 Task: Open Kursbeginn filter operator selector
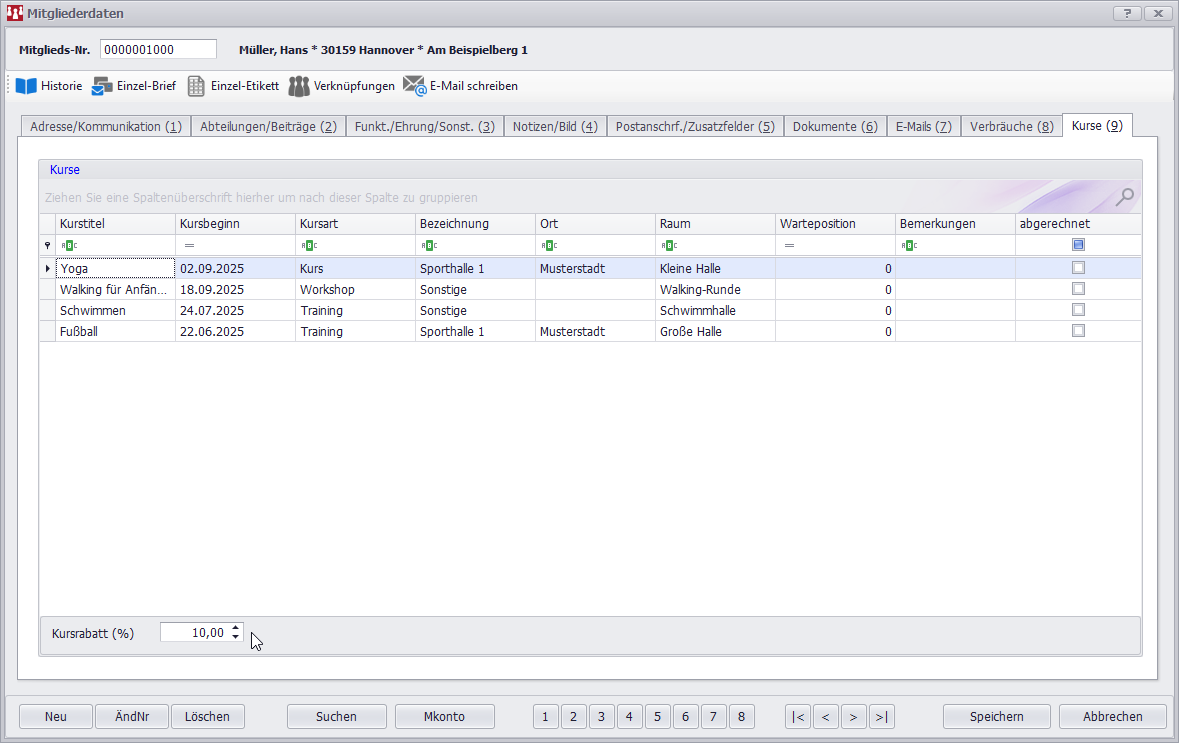point(189,245)
